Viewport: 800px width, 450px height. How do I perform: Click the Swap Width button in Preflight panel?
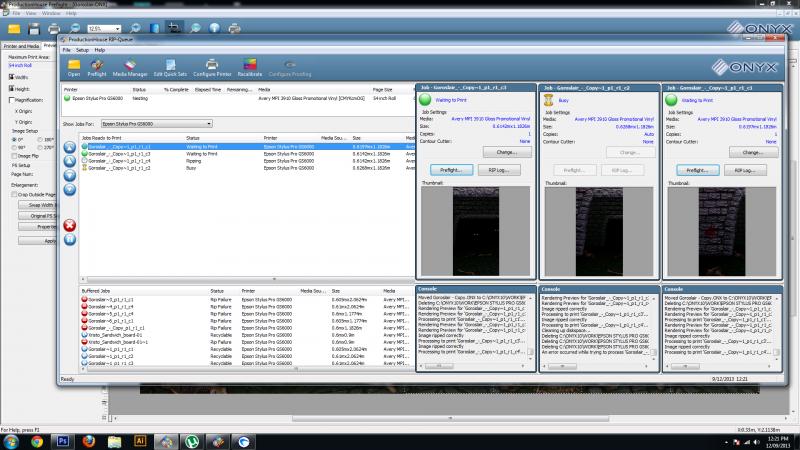tap(38, 205)
